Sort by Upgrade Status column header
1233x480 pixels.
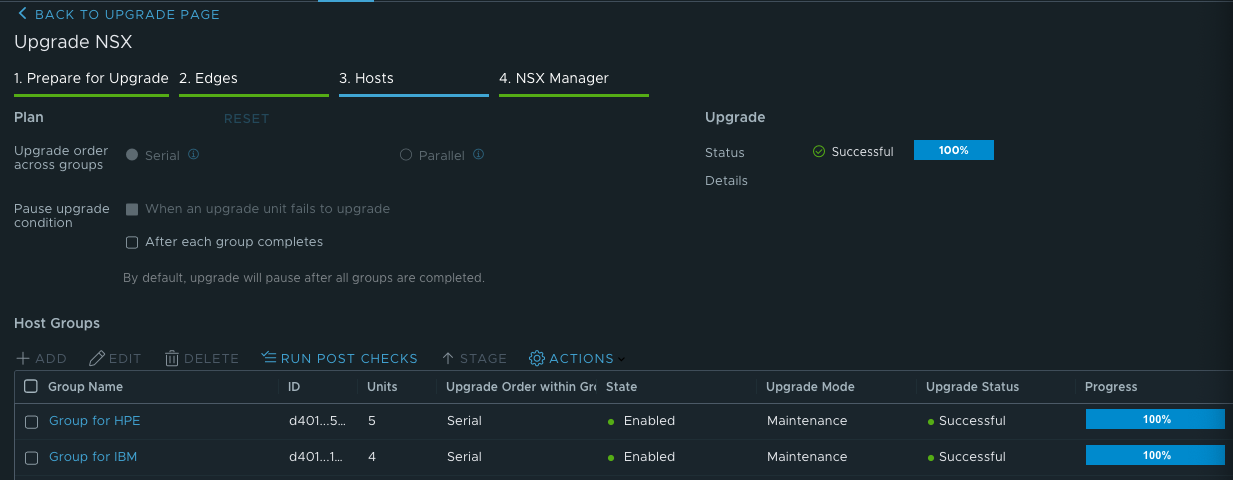(x=973, y=387)
